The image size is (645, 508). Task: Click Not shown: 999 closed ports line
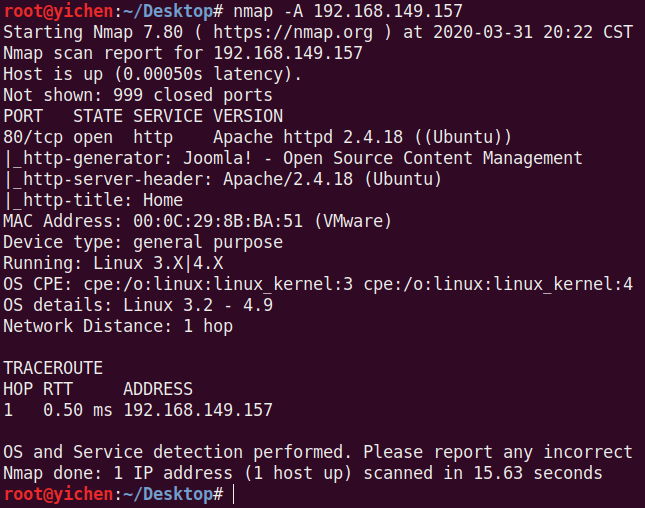[138, 95]
